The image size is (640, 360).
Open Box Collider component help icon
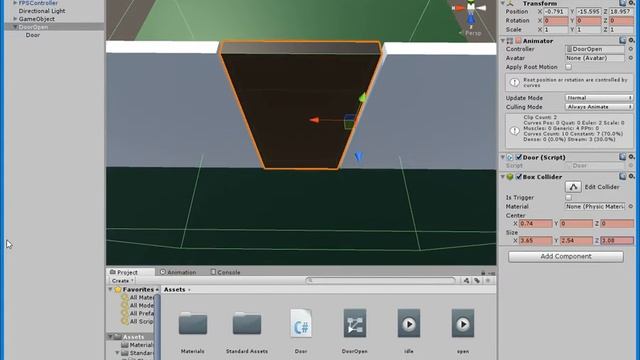622,176
